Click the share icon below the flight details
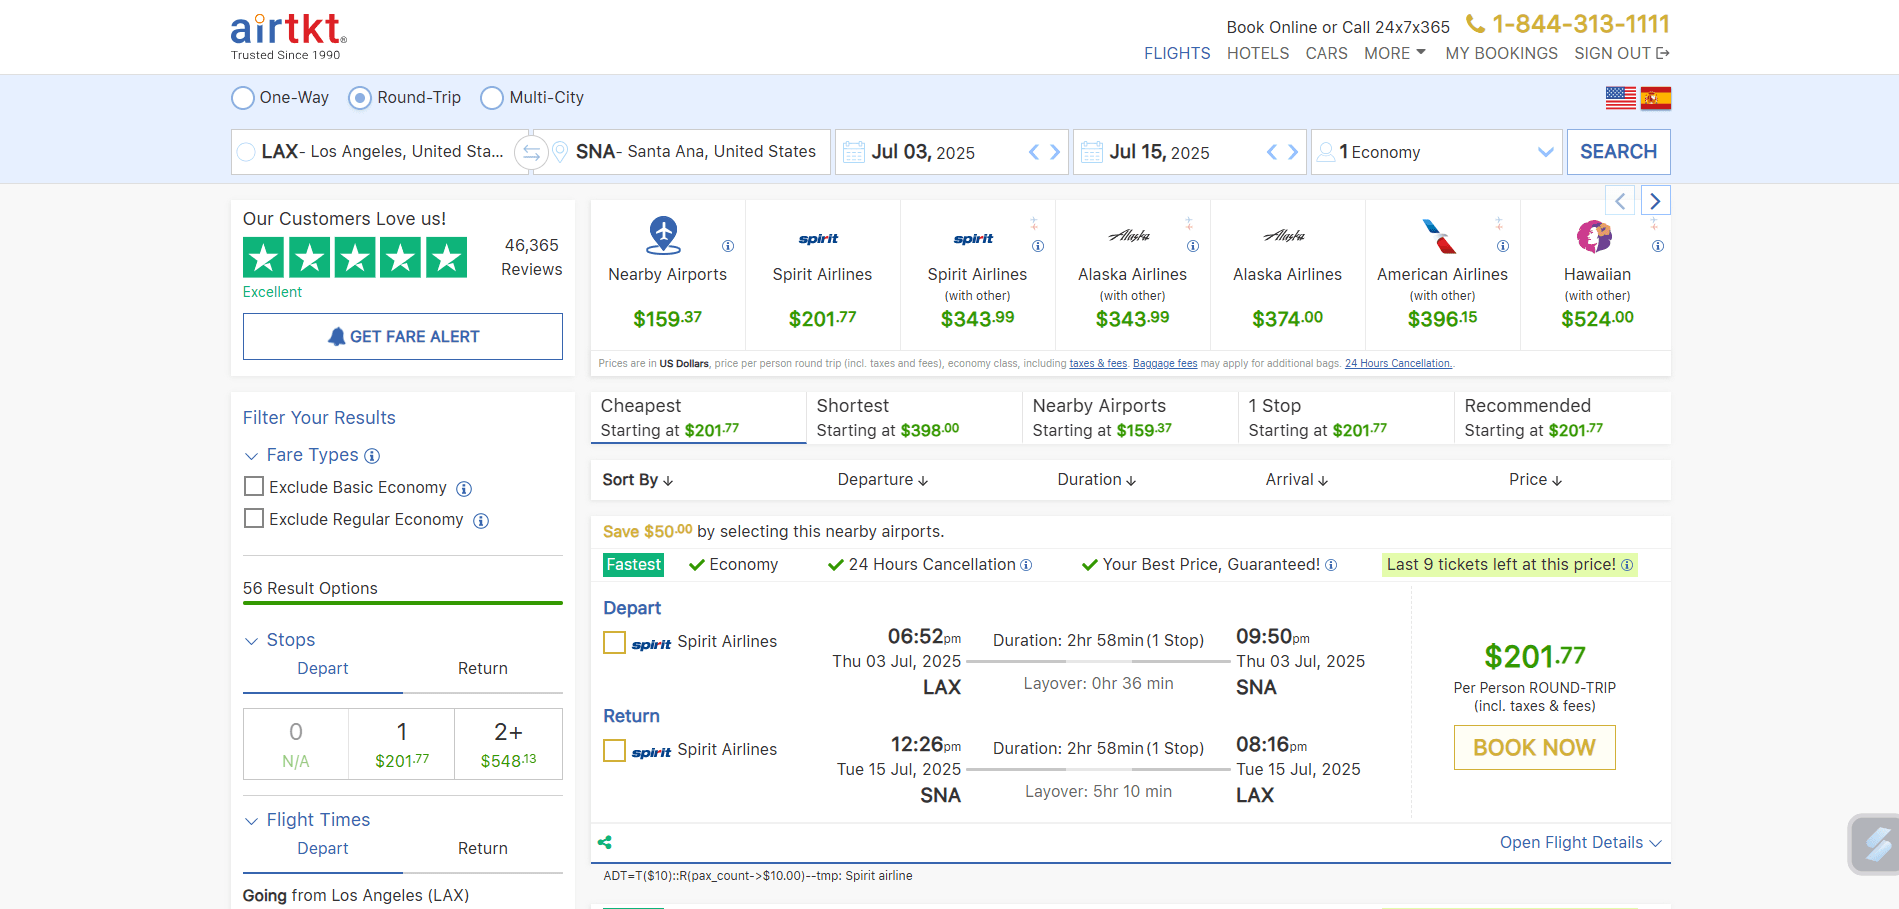This screenshot has height=909, width=1899. coord(605,842)
